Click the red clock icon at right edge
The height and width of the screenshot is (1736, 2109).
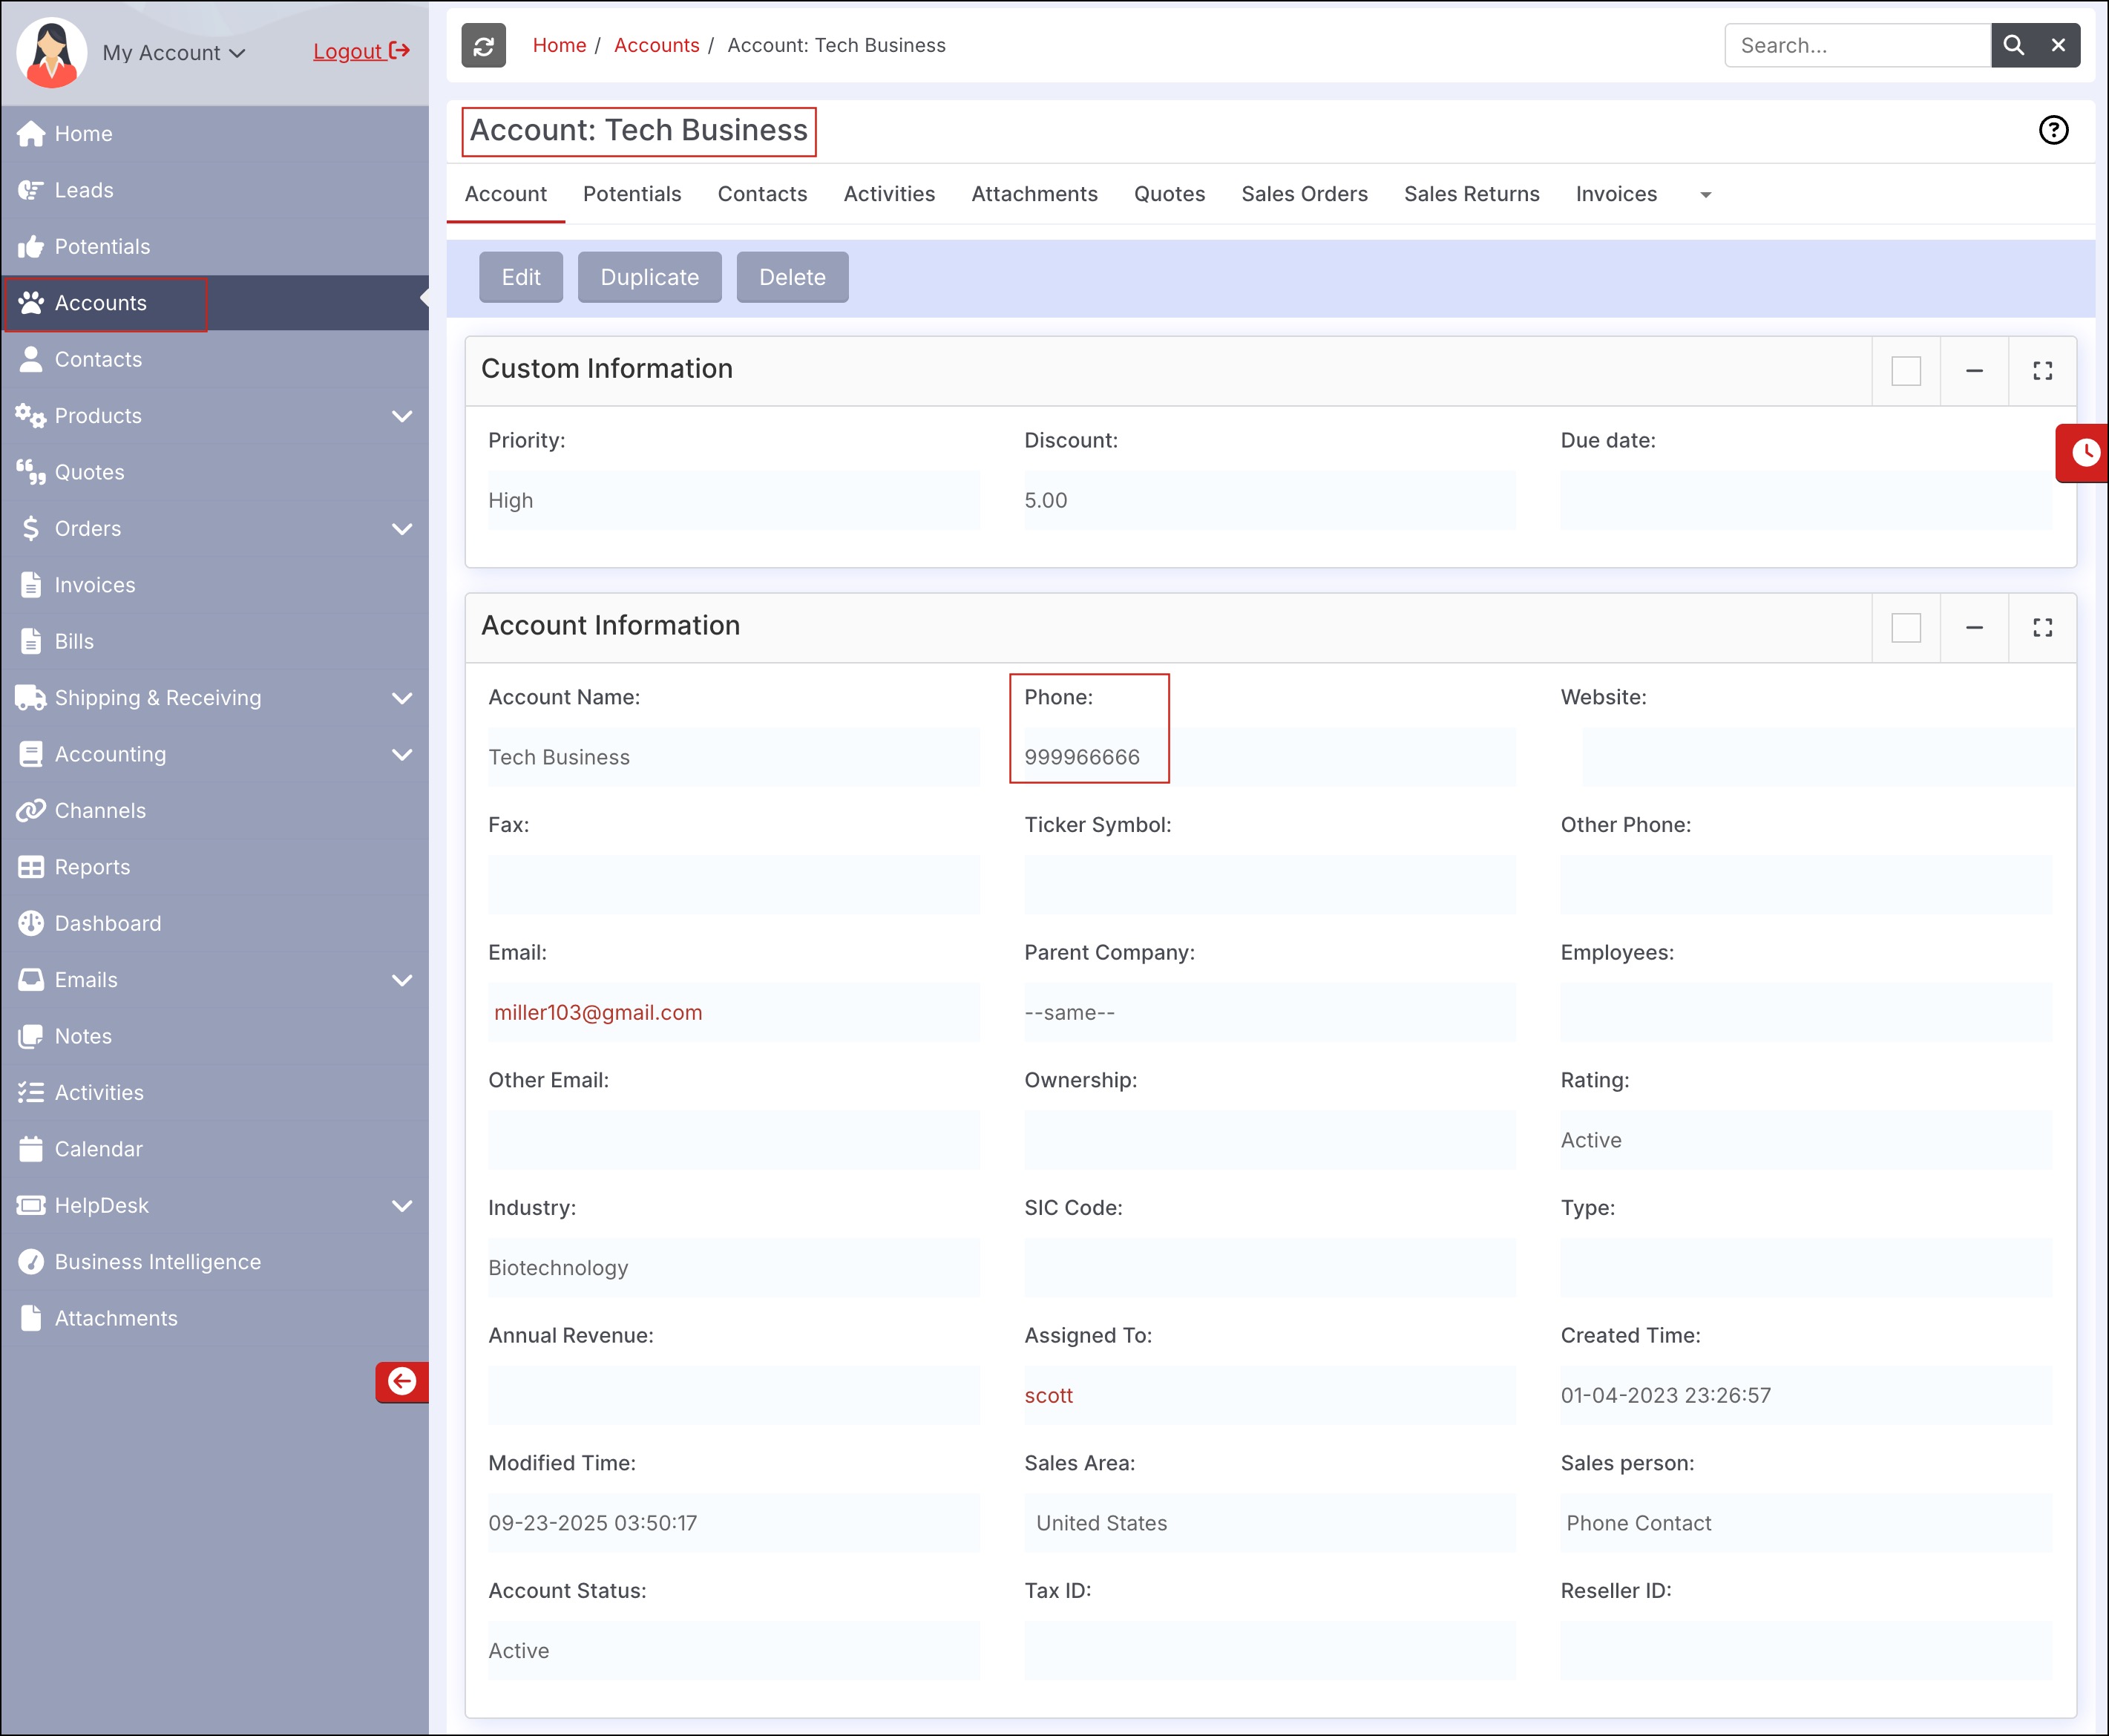(x=2084, y=453)
